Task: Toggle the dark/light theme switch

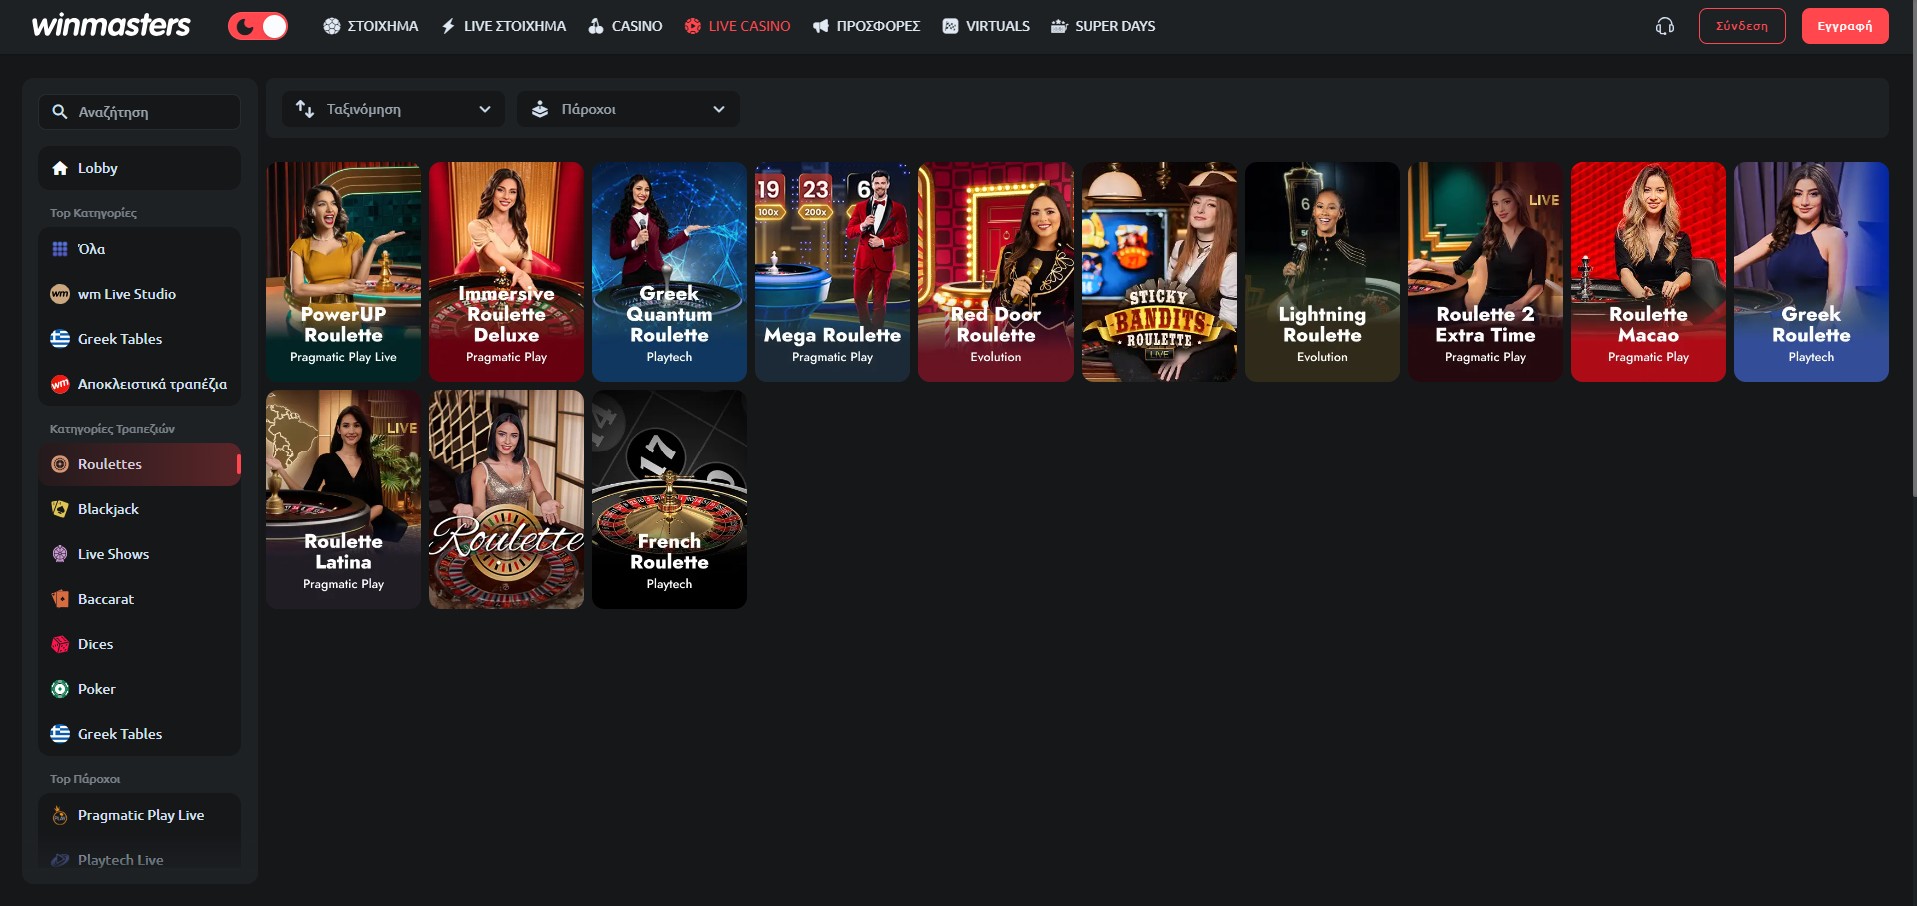Action: click(x=258, y=26)
